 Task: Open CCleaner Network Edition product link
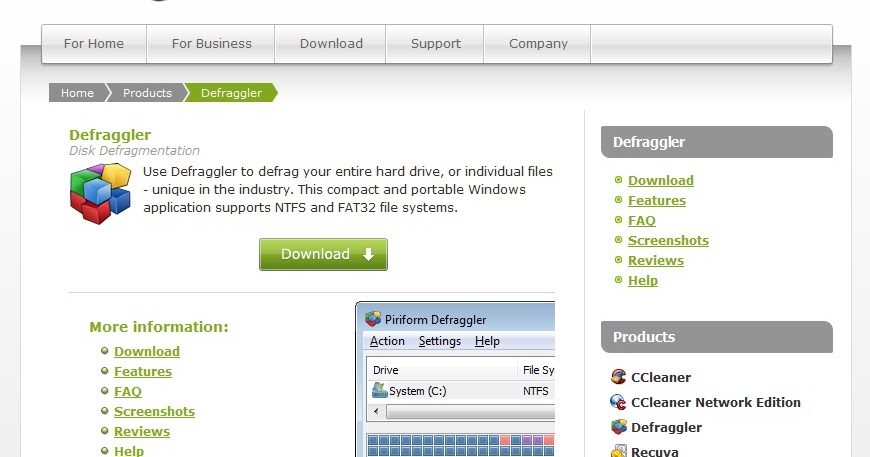point(716,402)
